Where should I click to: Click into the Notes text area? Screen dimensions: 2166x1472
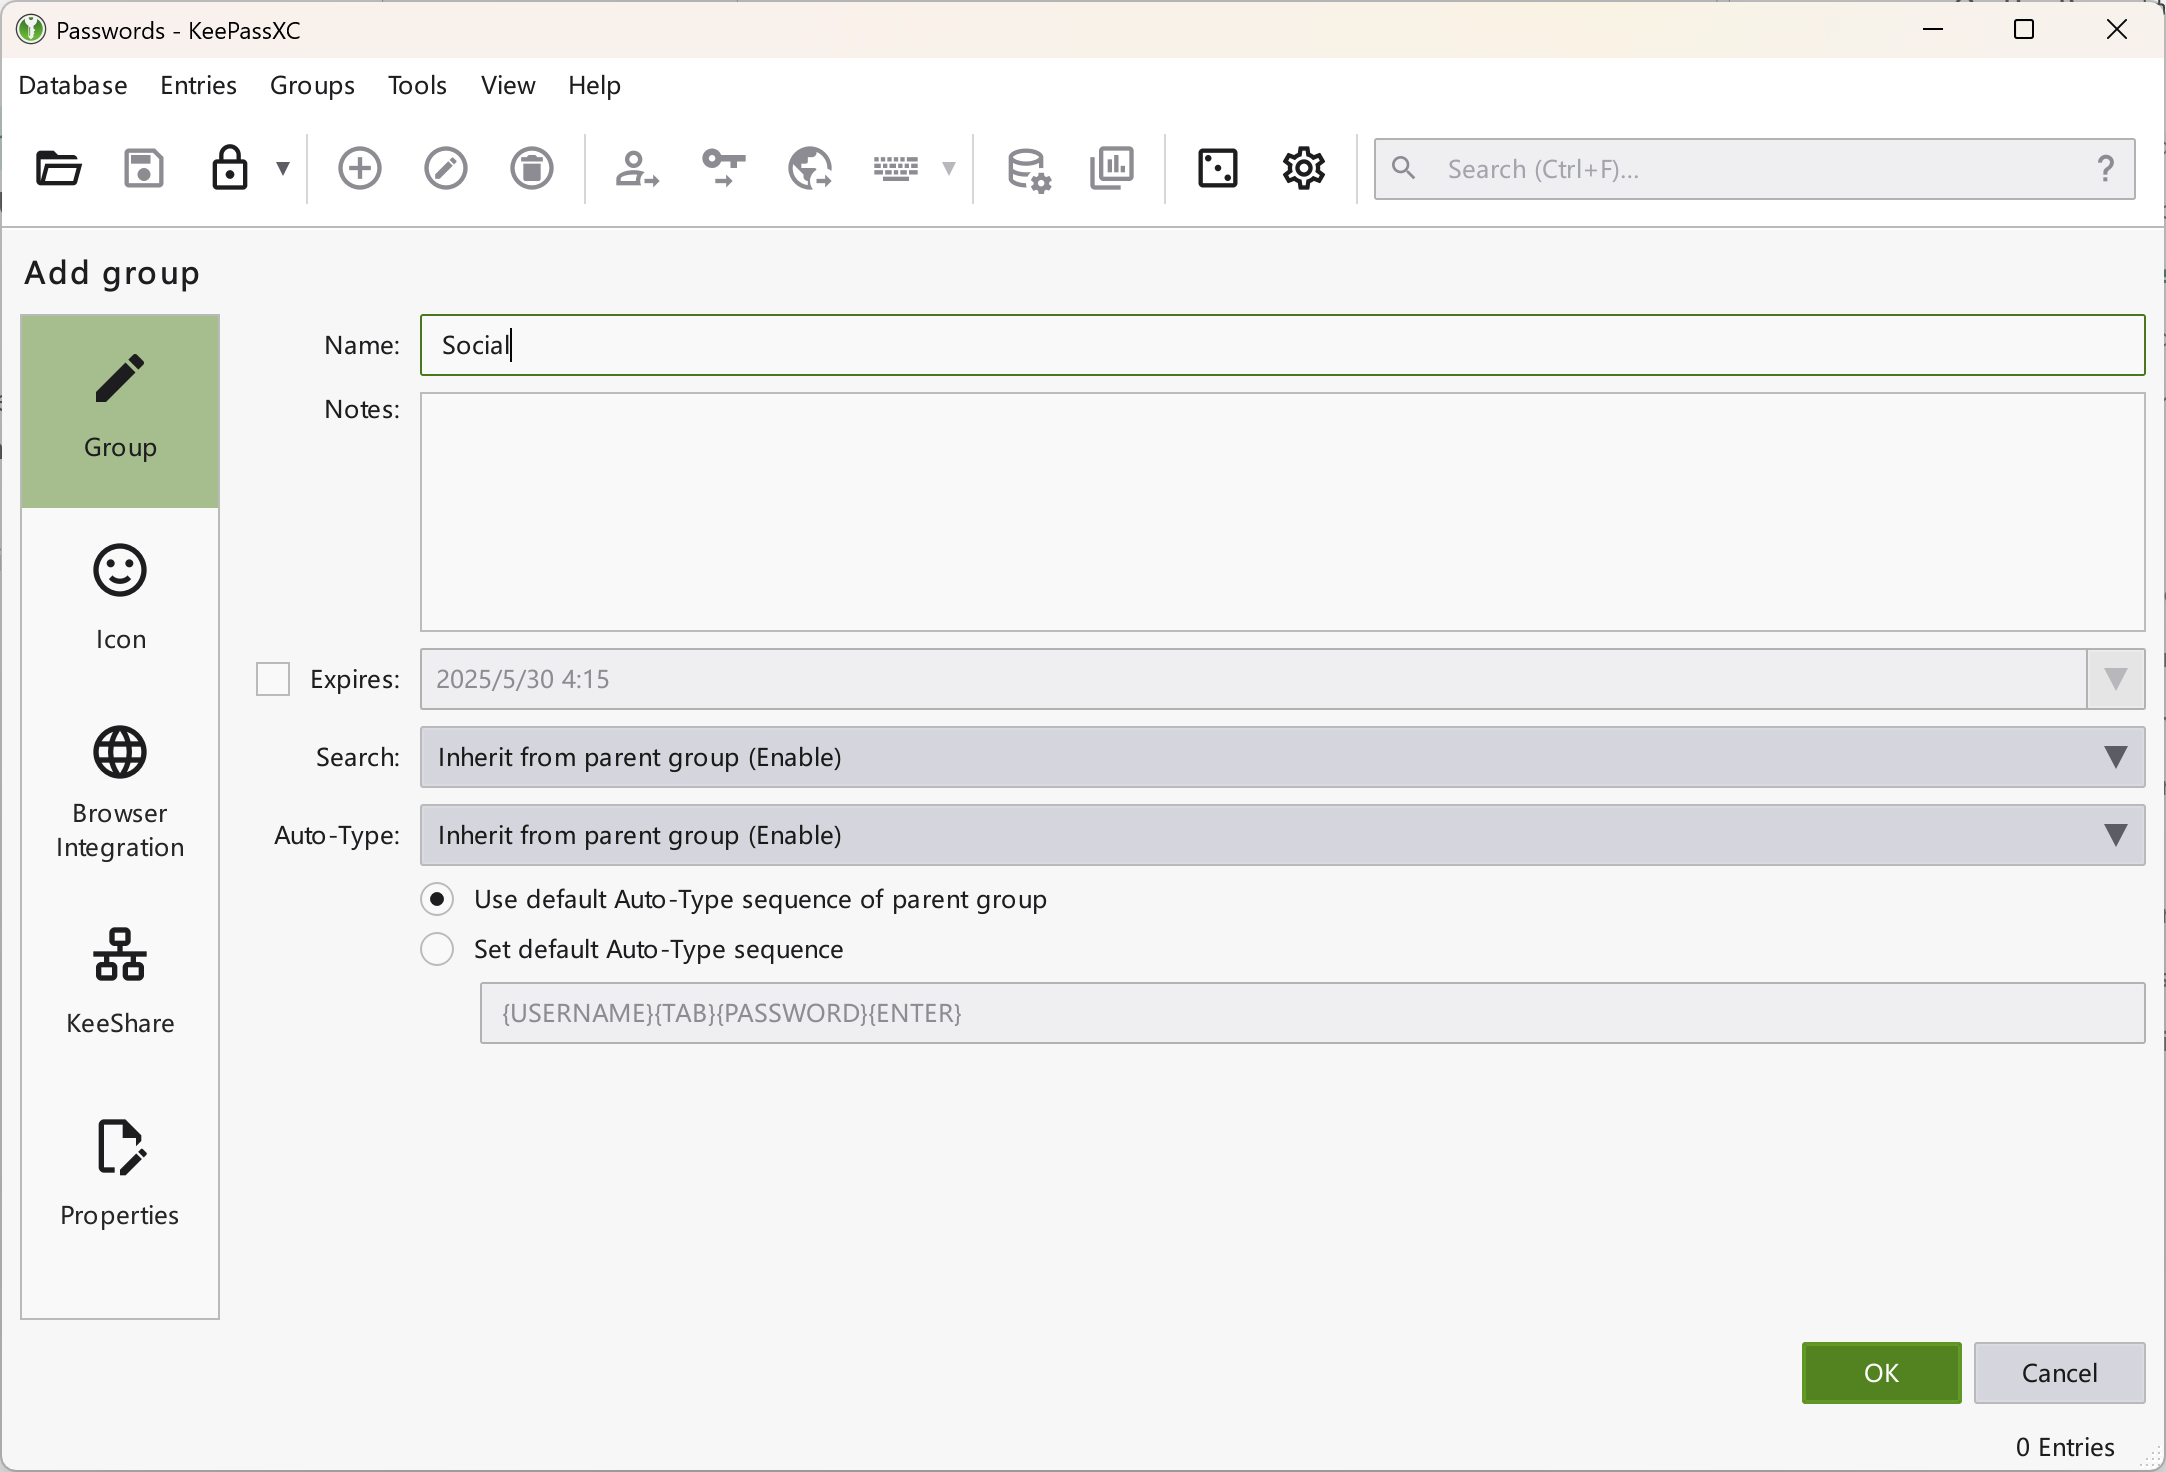[1282, 512]
